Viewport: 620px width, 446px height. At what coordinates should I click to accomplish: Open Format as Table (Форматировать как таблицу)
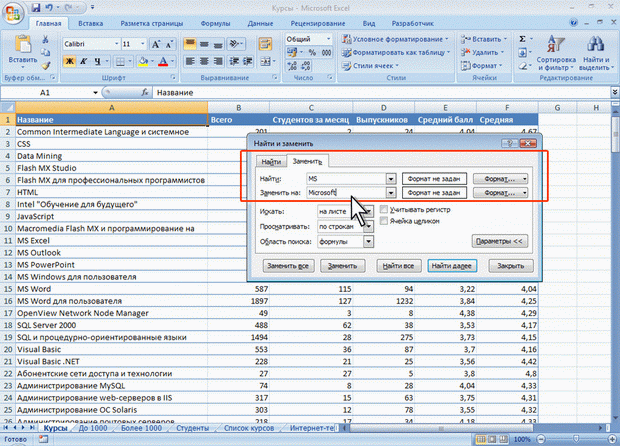pos(397,52)
